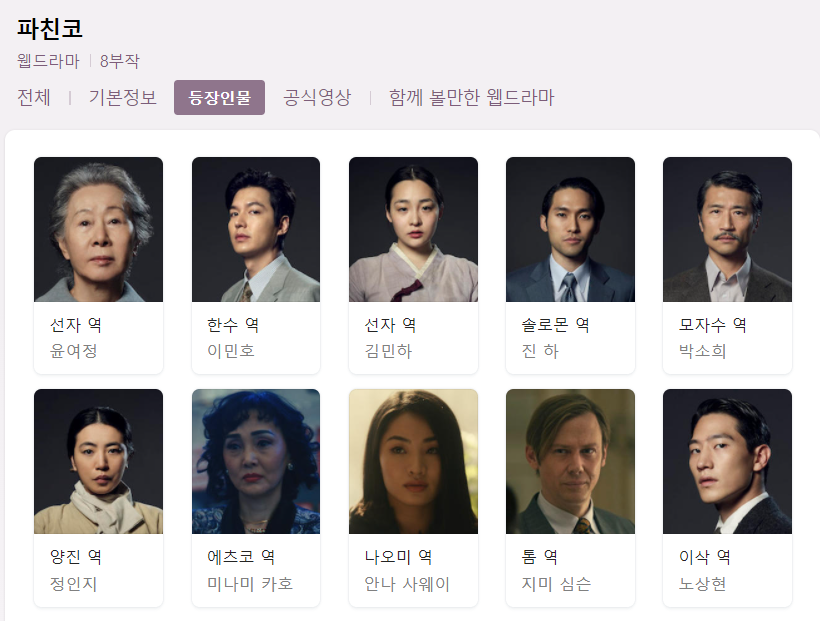Click actor name 지미 심슨
The width and height of the screenshot is (820, 621).
(x=556, y=583)
